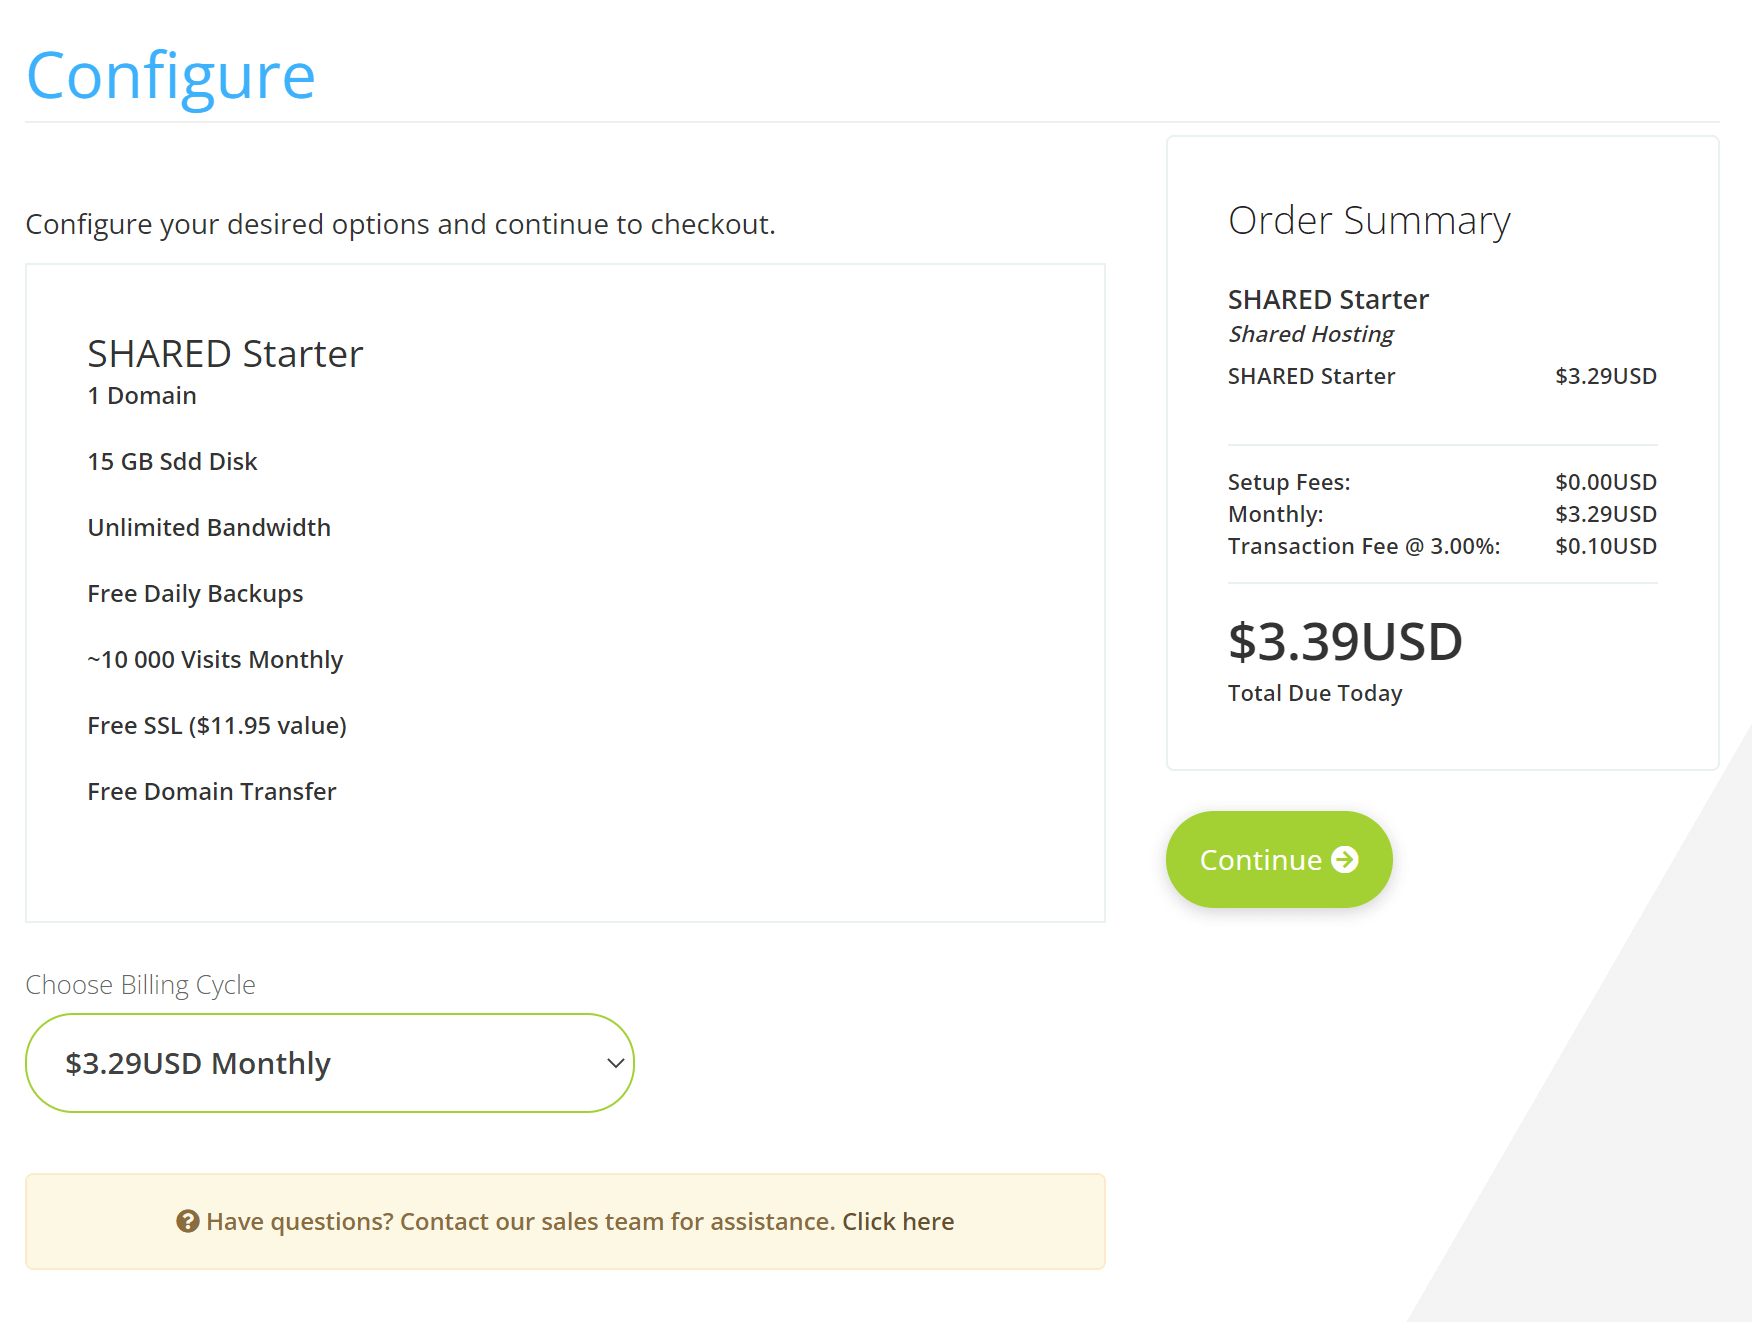1752x1322 pixels.
Task: Click the Free Domain Transfer feature text
Action: coord(211,791)
